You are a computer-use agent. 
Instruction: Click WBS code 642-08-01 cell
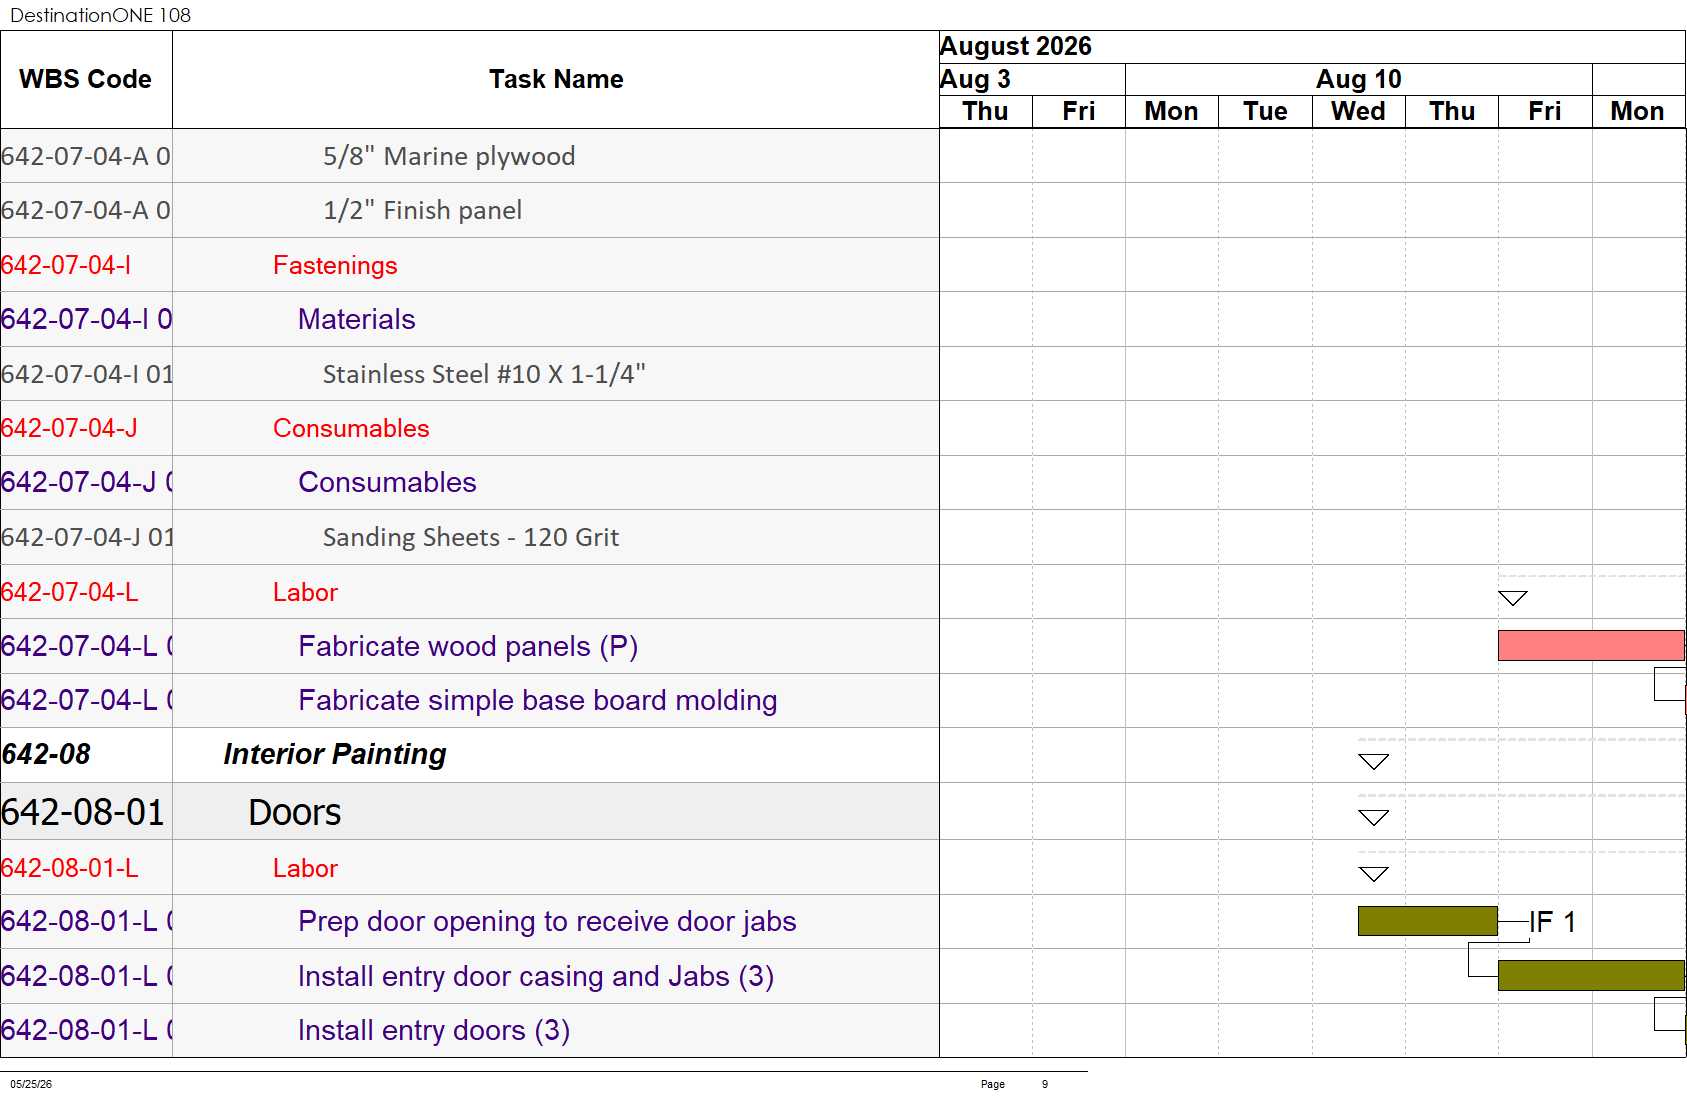click(x=86, y=811)
